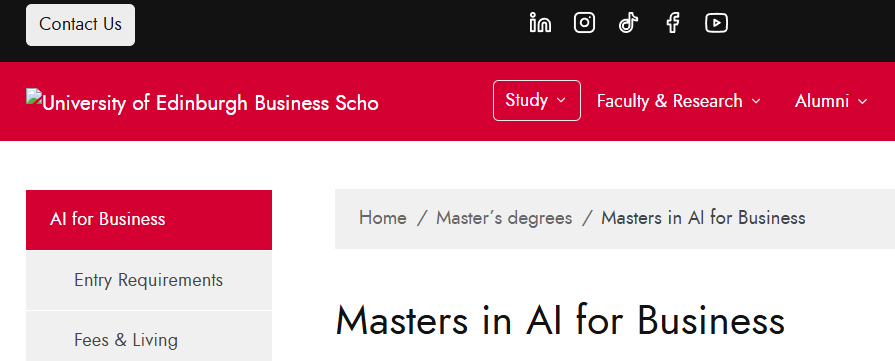The width and height of the screenshot is (895, 361).
Task: Open Fees & Living sidebar item
Action: tap(149, 337)
